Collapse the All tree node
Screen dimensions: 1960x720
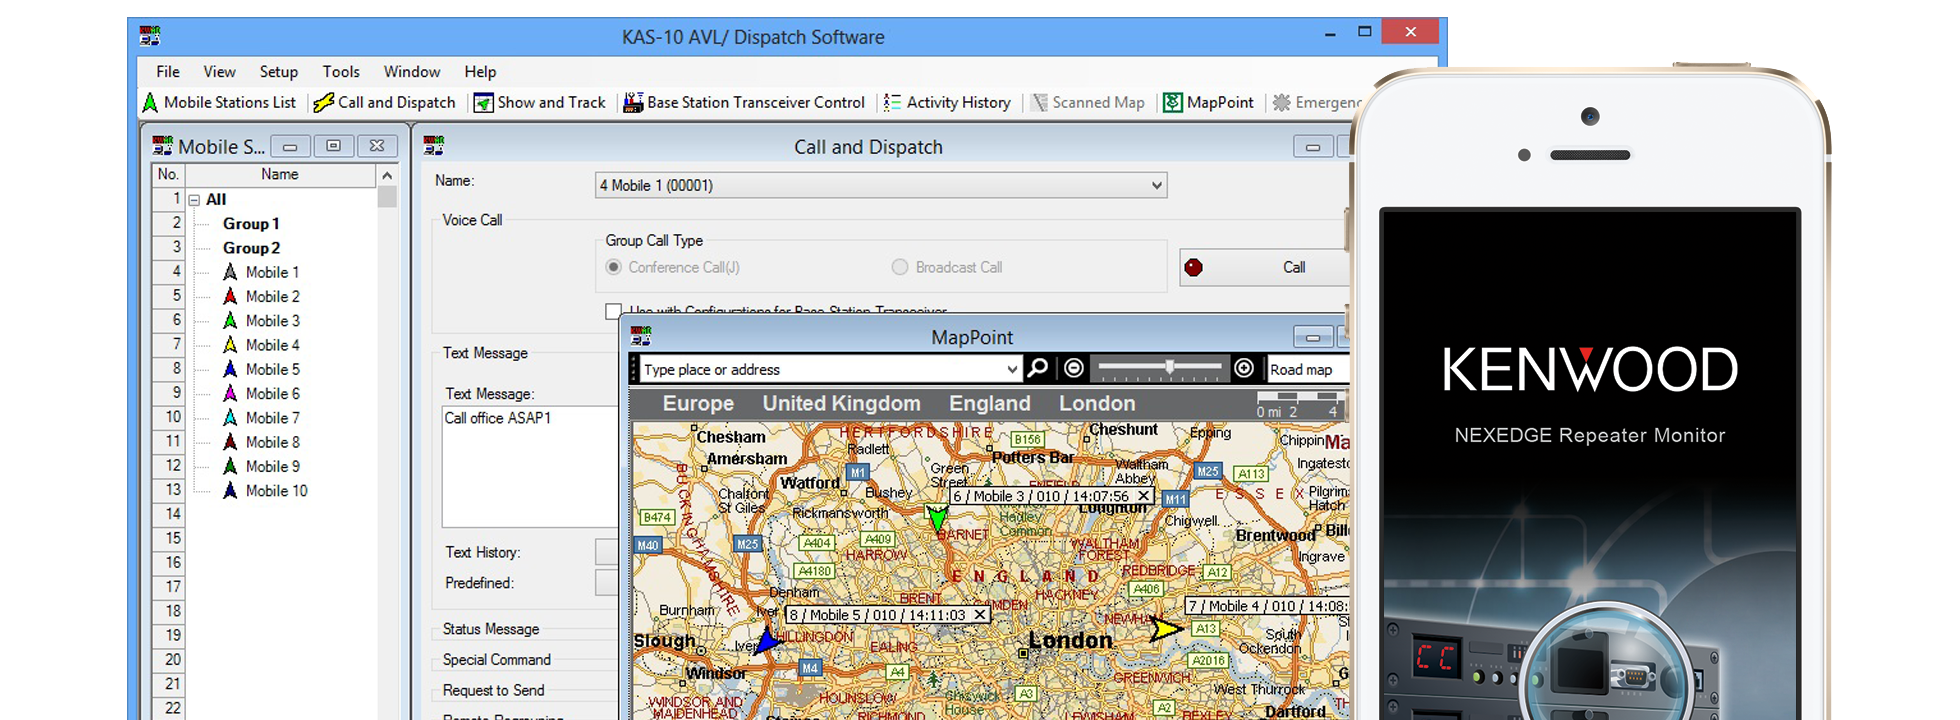pyautogui.click(x=194, y=200)
